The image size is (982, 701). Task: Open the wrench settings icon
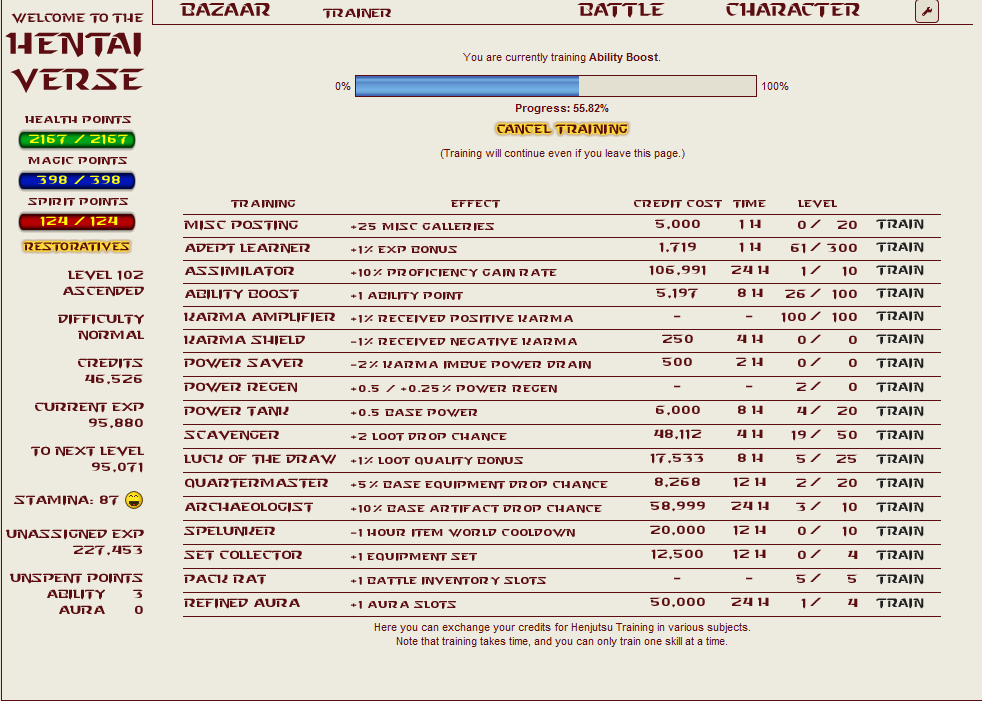pos(926,11)
